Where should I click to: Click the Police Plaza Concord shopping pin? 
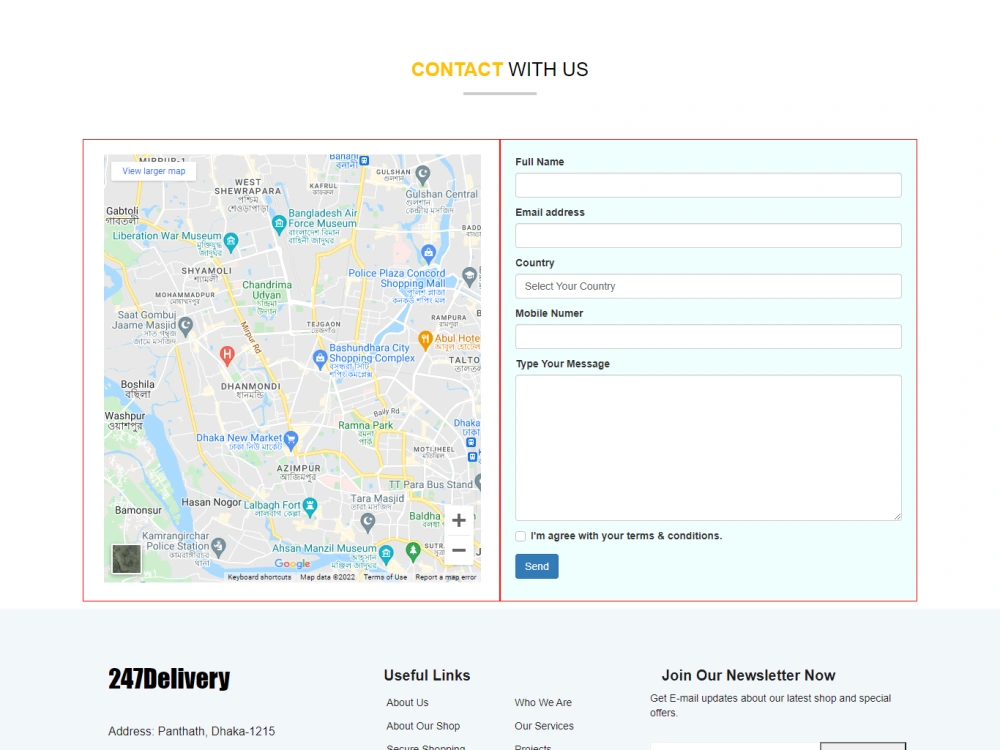[429, 254]
